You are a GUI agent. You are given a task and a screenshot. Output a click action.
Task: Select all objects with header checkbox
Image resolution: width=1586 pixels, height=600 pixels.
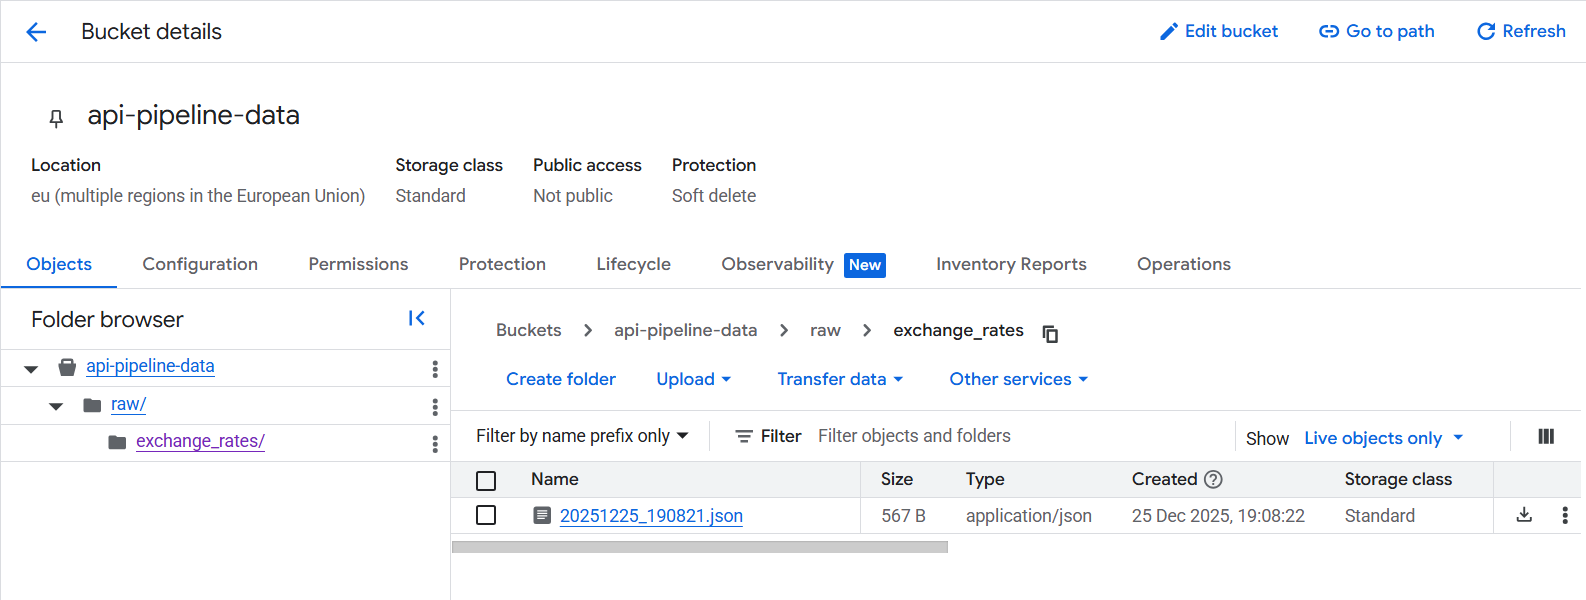pyautogui.click(x=486, y=480)
